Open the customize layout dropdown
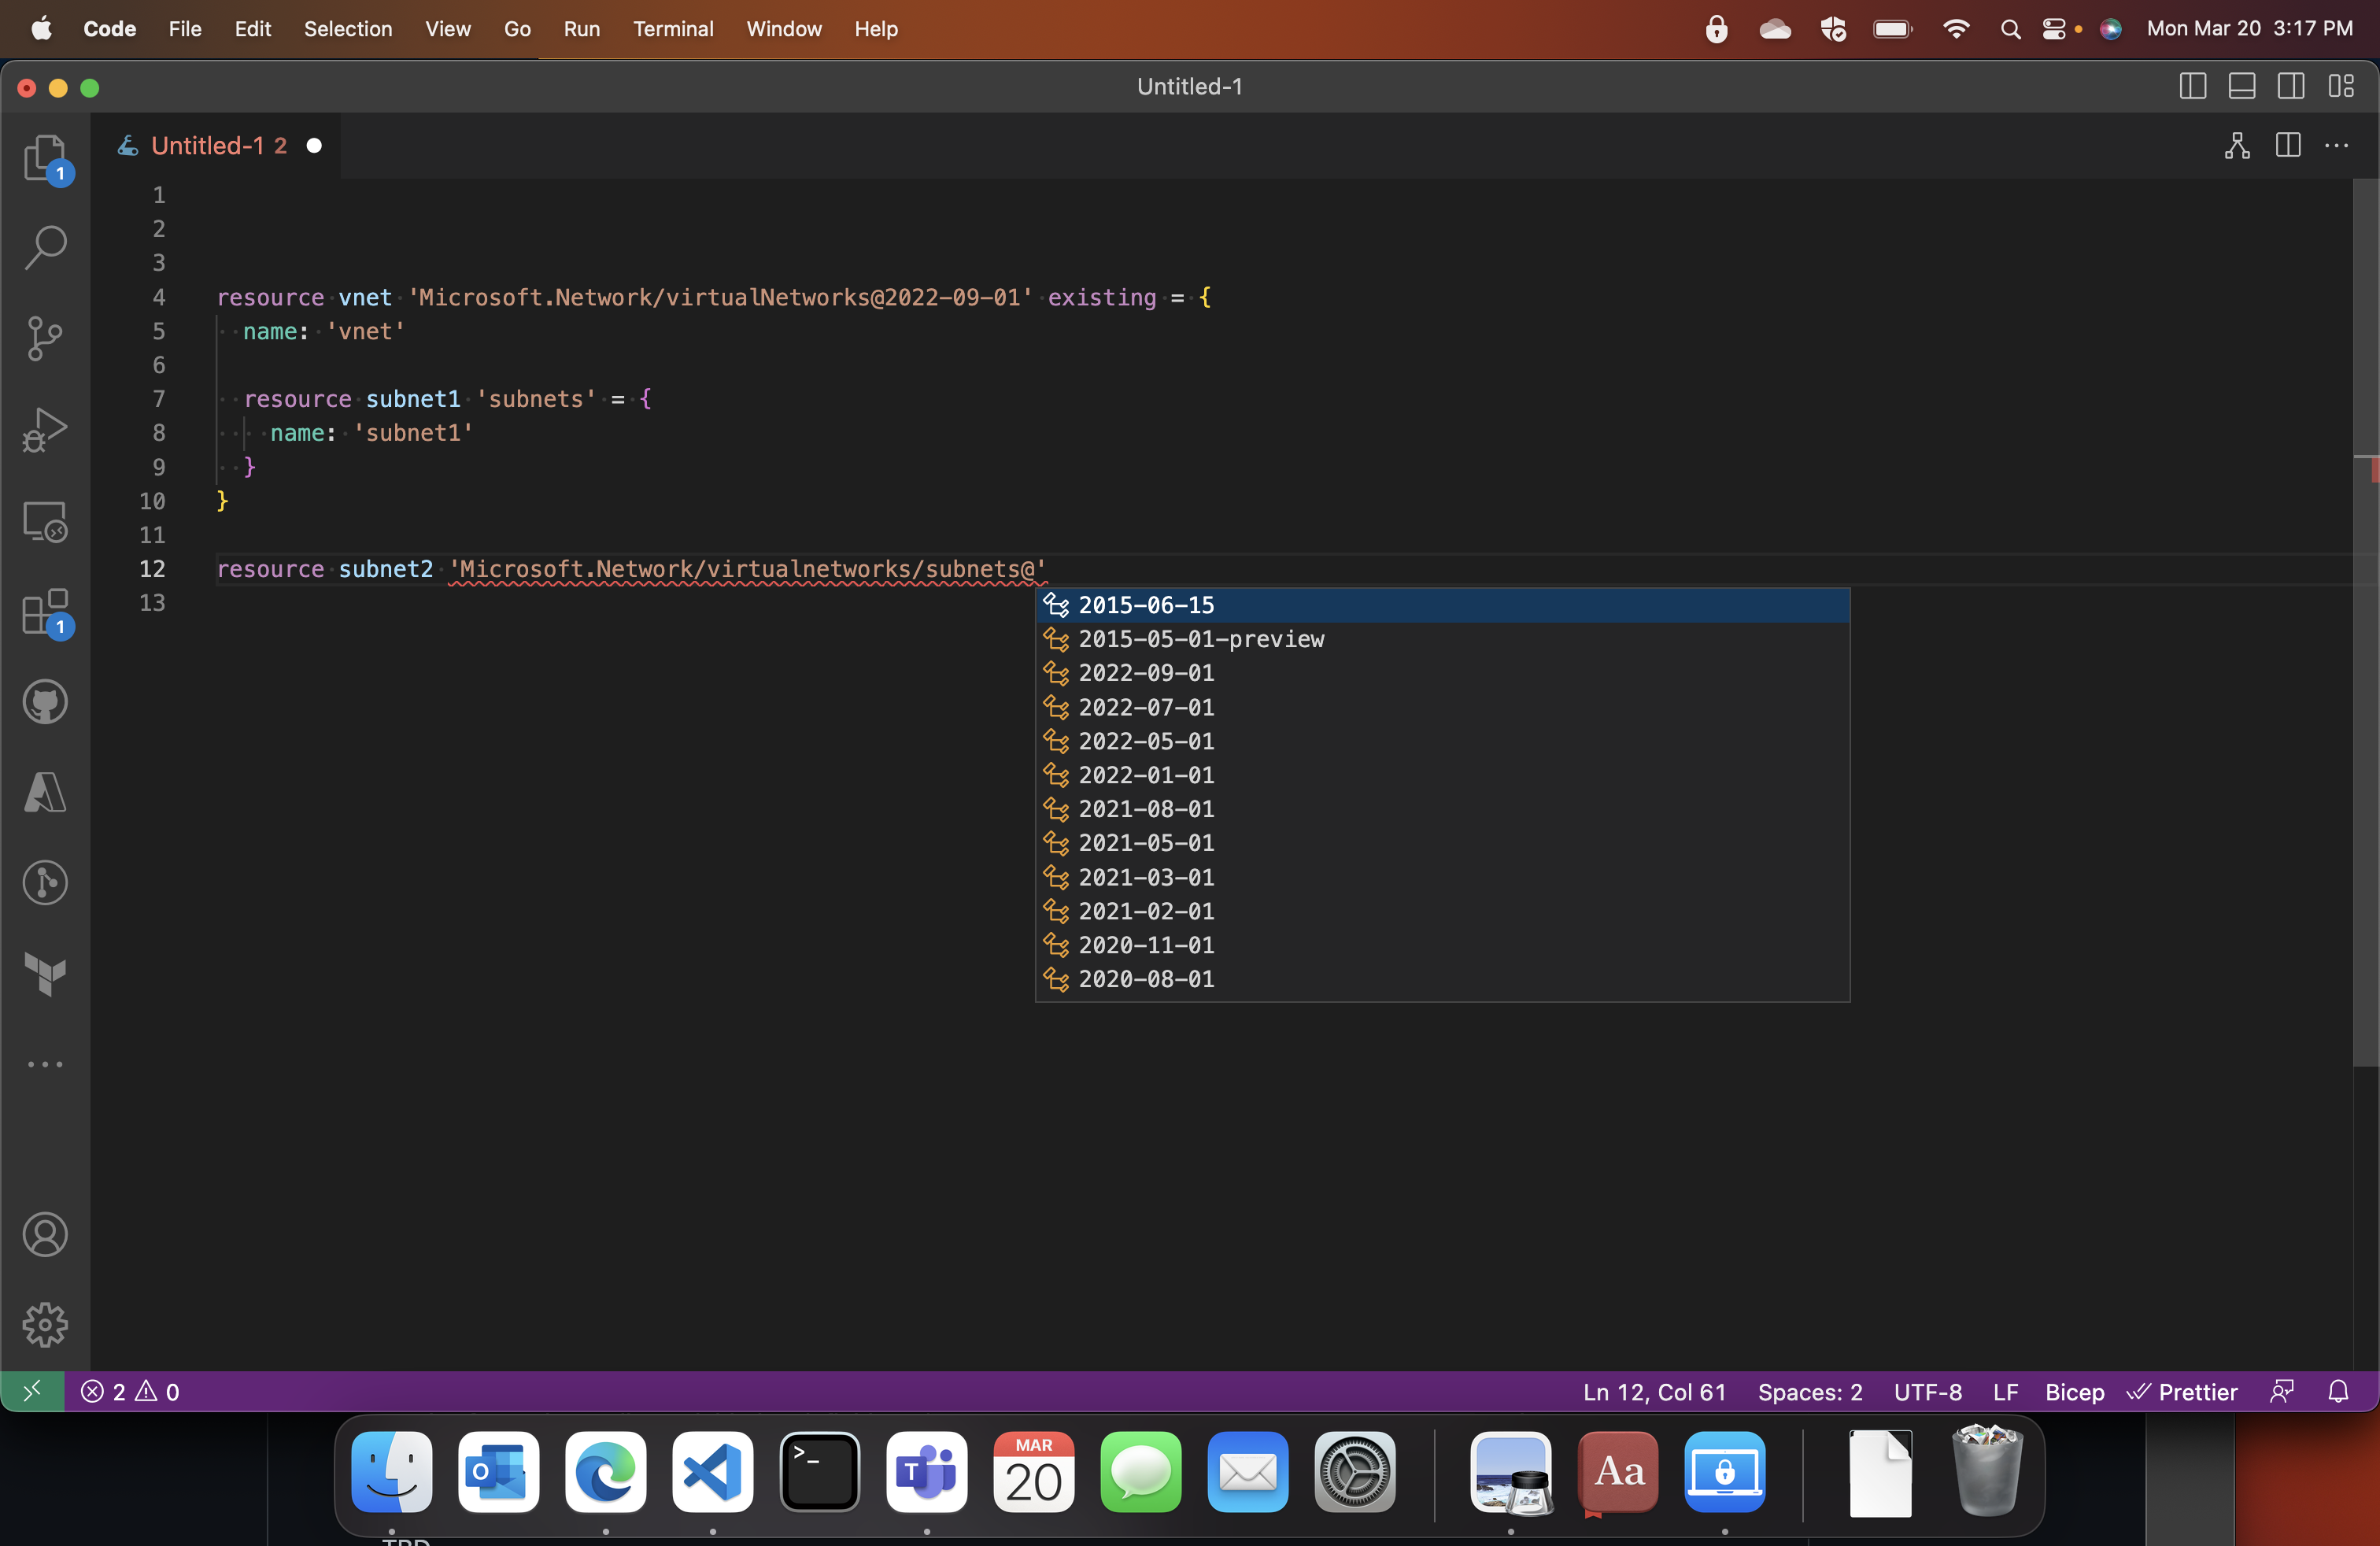Viewport: 2380px width, 1546px height. [2341, 86]
